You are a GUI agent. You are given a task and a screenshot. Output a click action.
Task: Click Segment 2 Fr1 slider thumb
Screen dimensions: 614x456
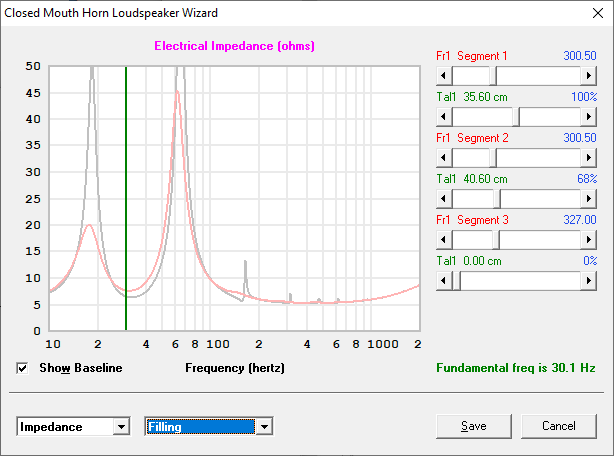click(x=493, y=158)
